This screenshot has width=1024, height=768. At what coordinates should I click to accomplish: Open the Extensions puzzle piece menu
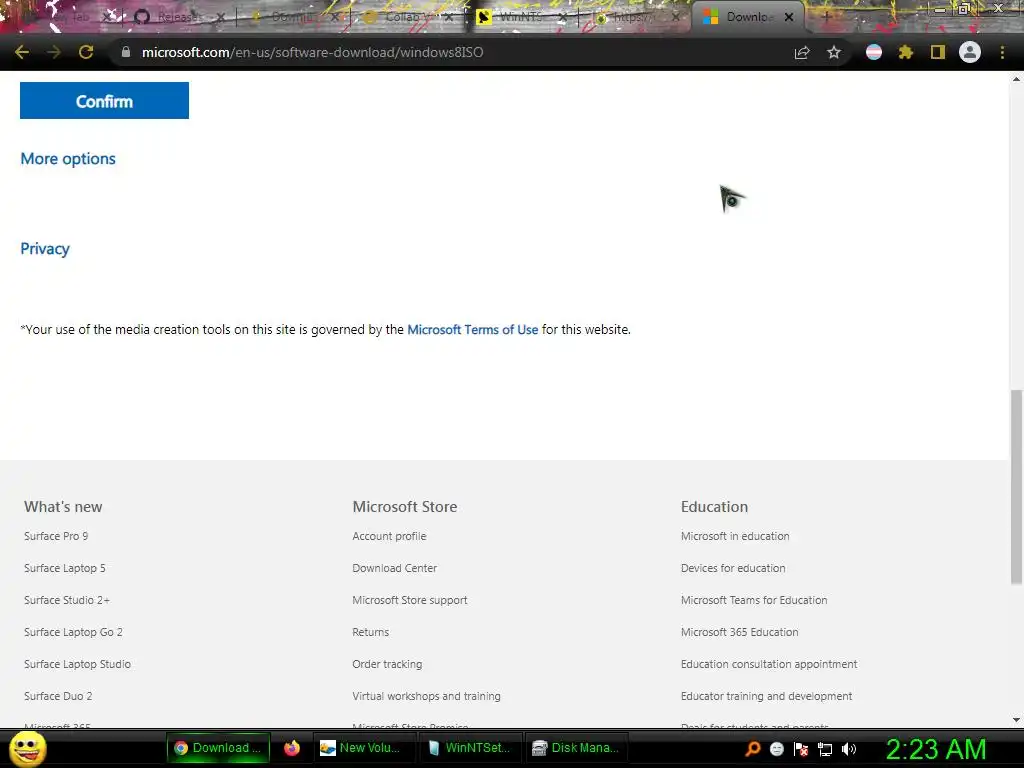coord(906,52)
